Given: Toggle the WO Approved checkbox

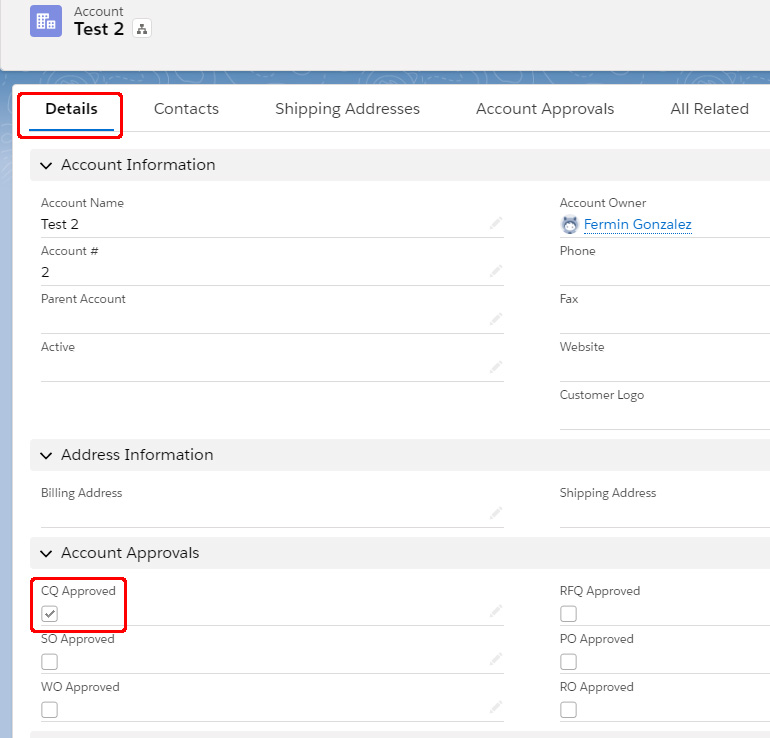Looking at the screenshot, I should tap(50, 710).
